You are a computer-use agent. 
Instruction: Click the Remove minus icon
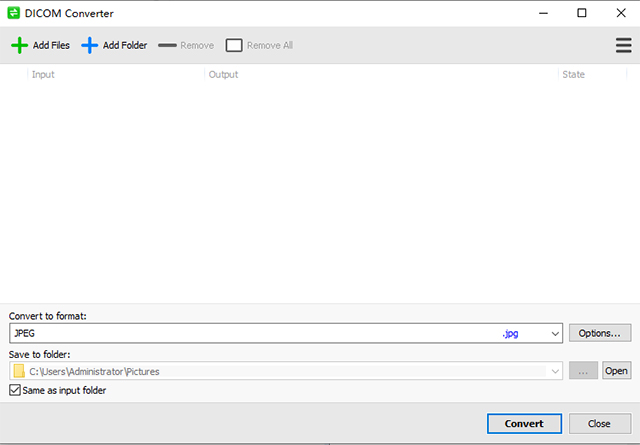pos(167,45)
